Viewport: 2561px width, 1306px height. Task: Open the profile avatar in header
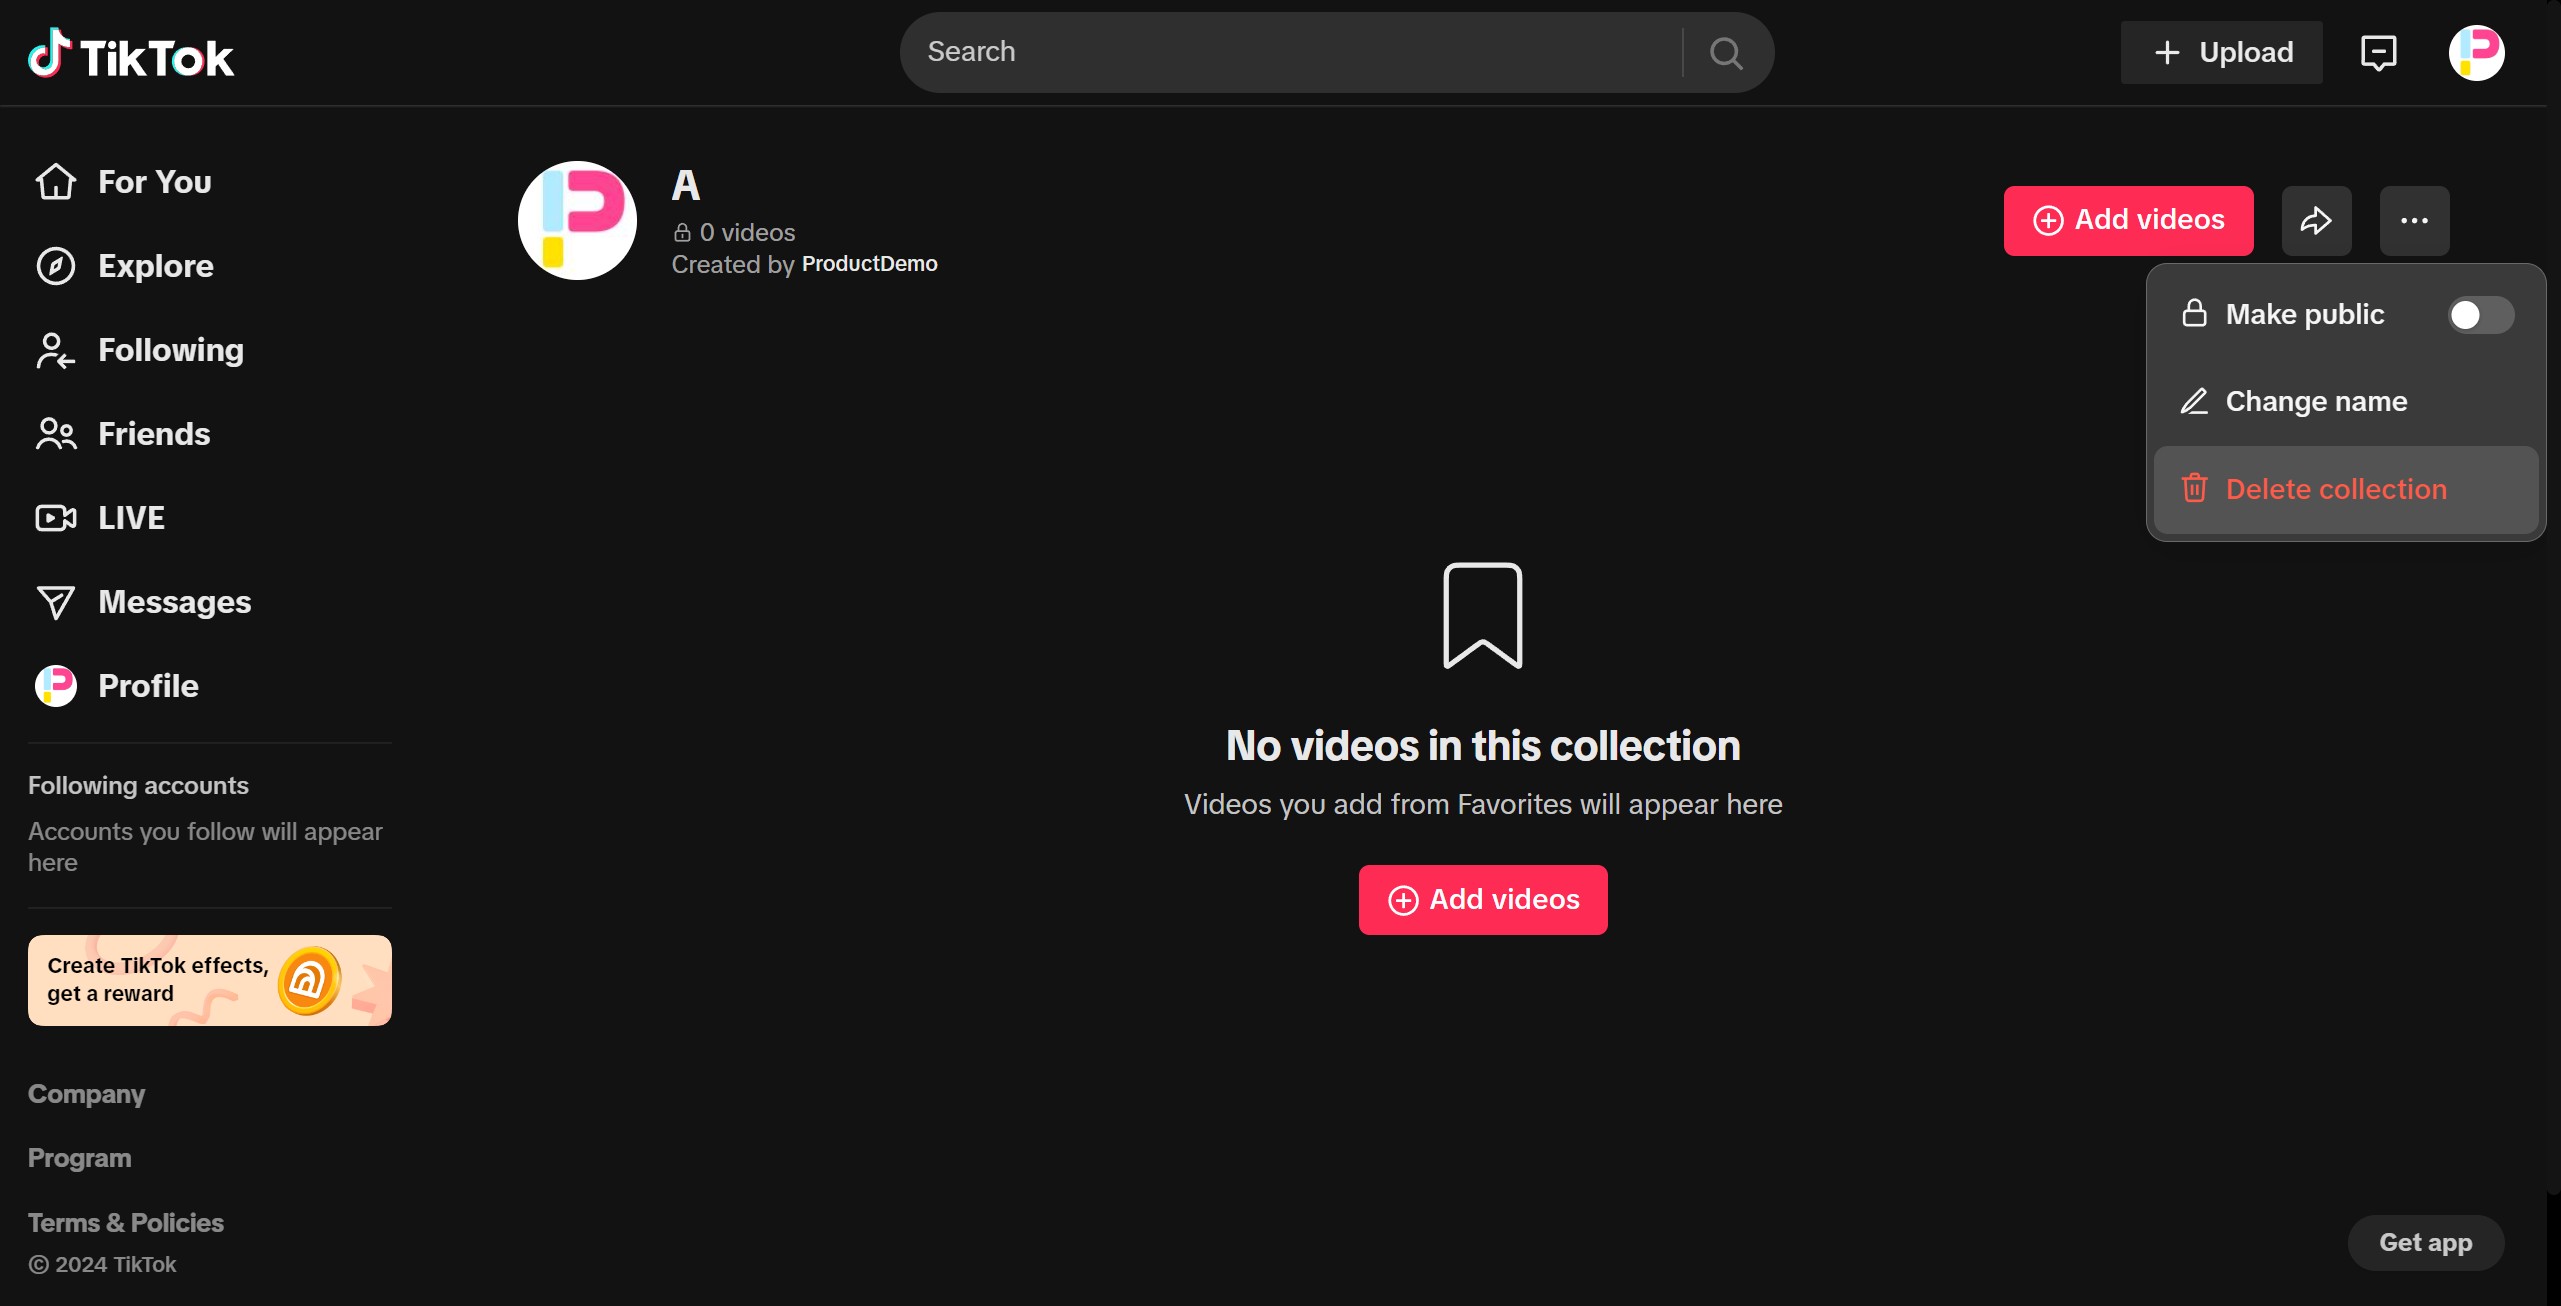coord(2476,53)
